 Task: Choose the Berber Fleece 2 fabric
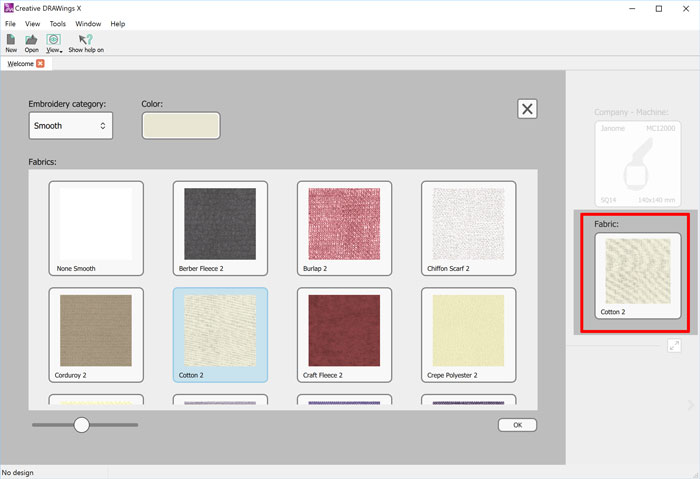220,228
